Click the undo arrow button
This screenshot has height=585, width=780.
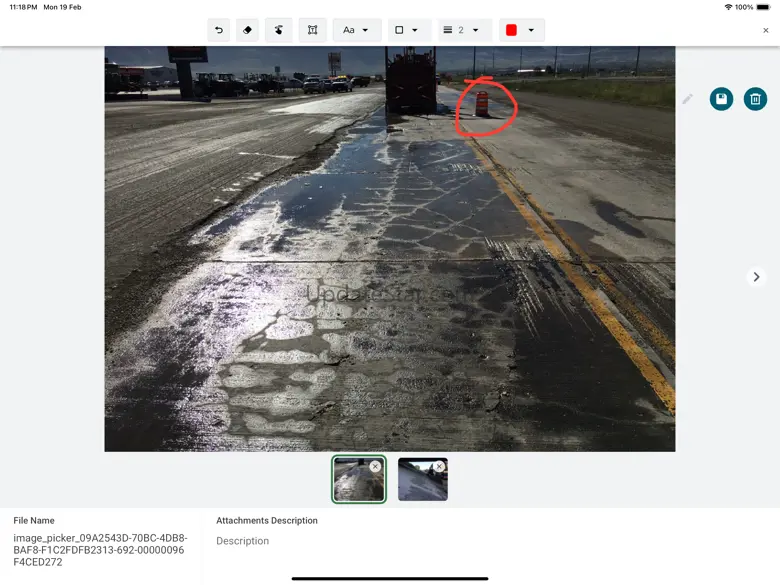click(219, 30)
